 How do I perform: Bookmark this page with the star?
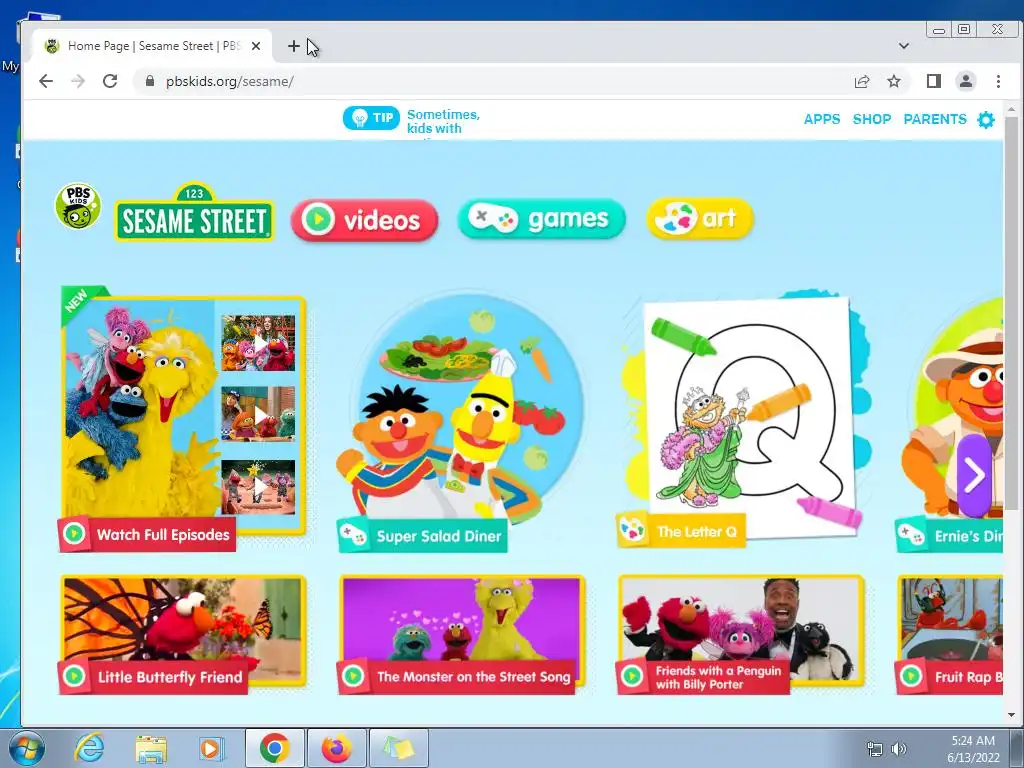point(894,81)
